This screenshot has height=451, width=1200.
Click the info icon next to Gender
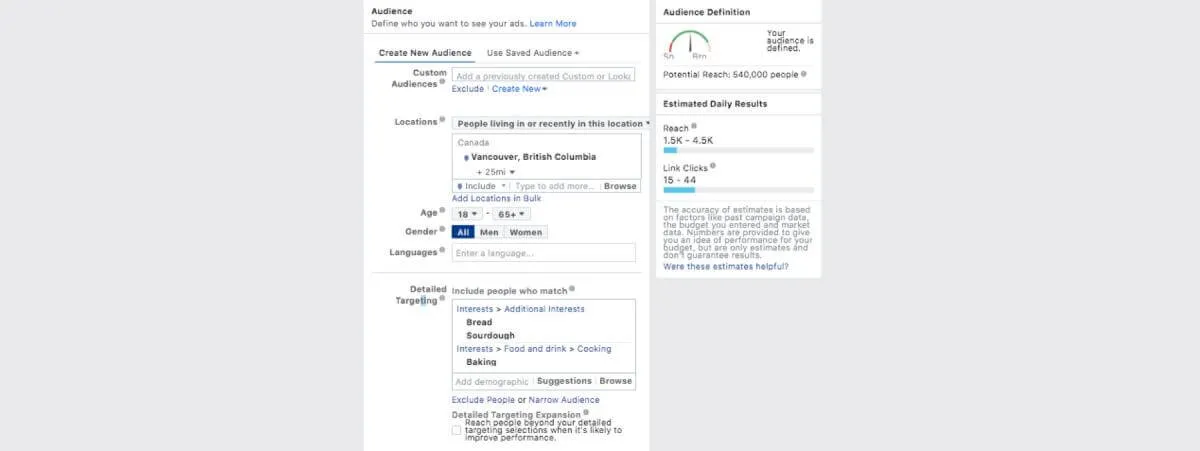point(443,231)
